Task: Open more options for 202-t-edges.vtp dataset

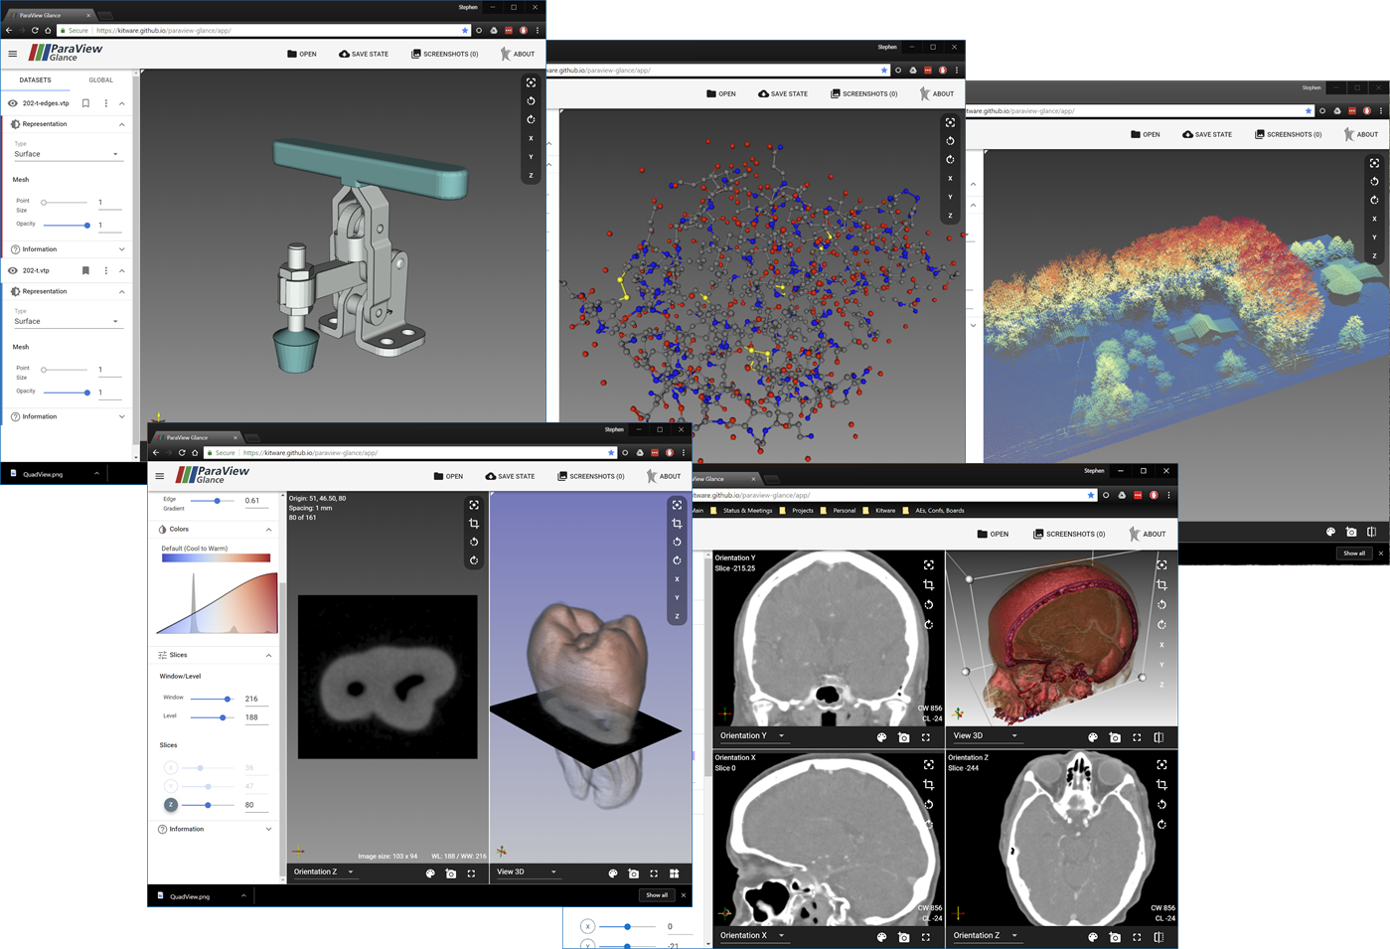Action: (106, 103)
